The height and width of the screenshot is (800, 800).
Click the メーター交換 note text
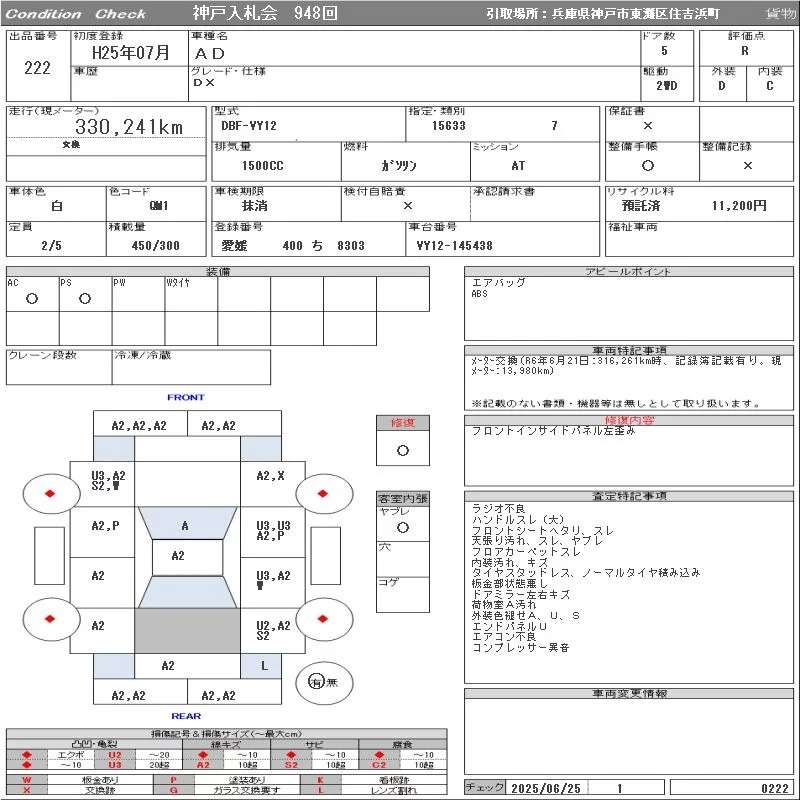click(x=626, y=365)
